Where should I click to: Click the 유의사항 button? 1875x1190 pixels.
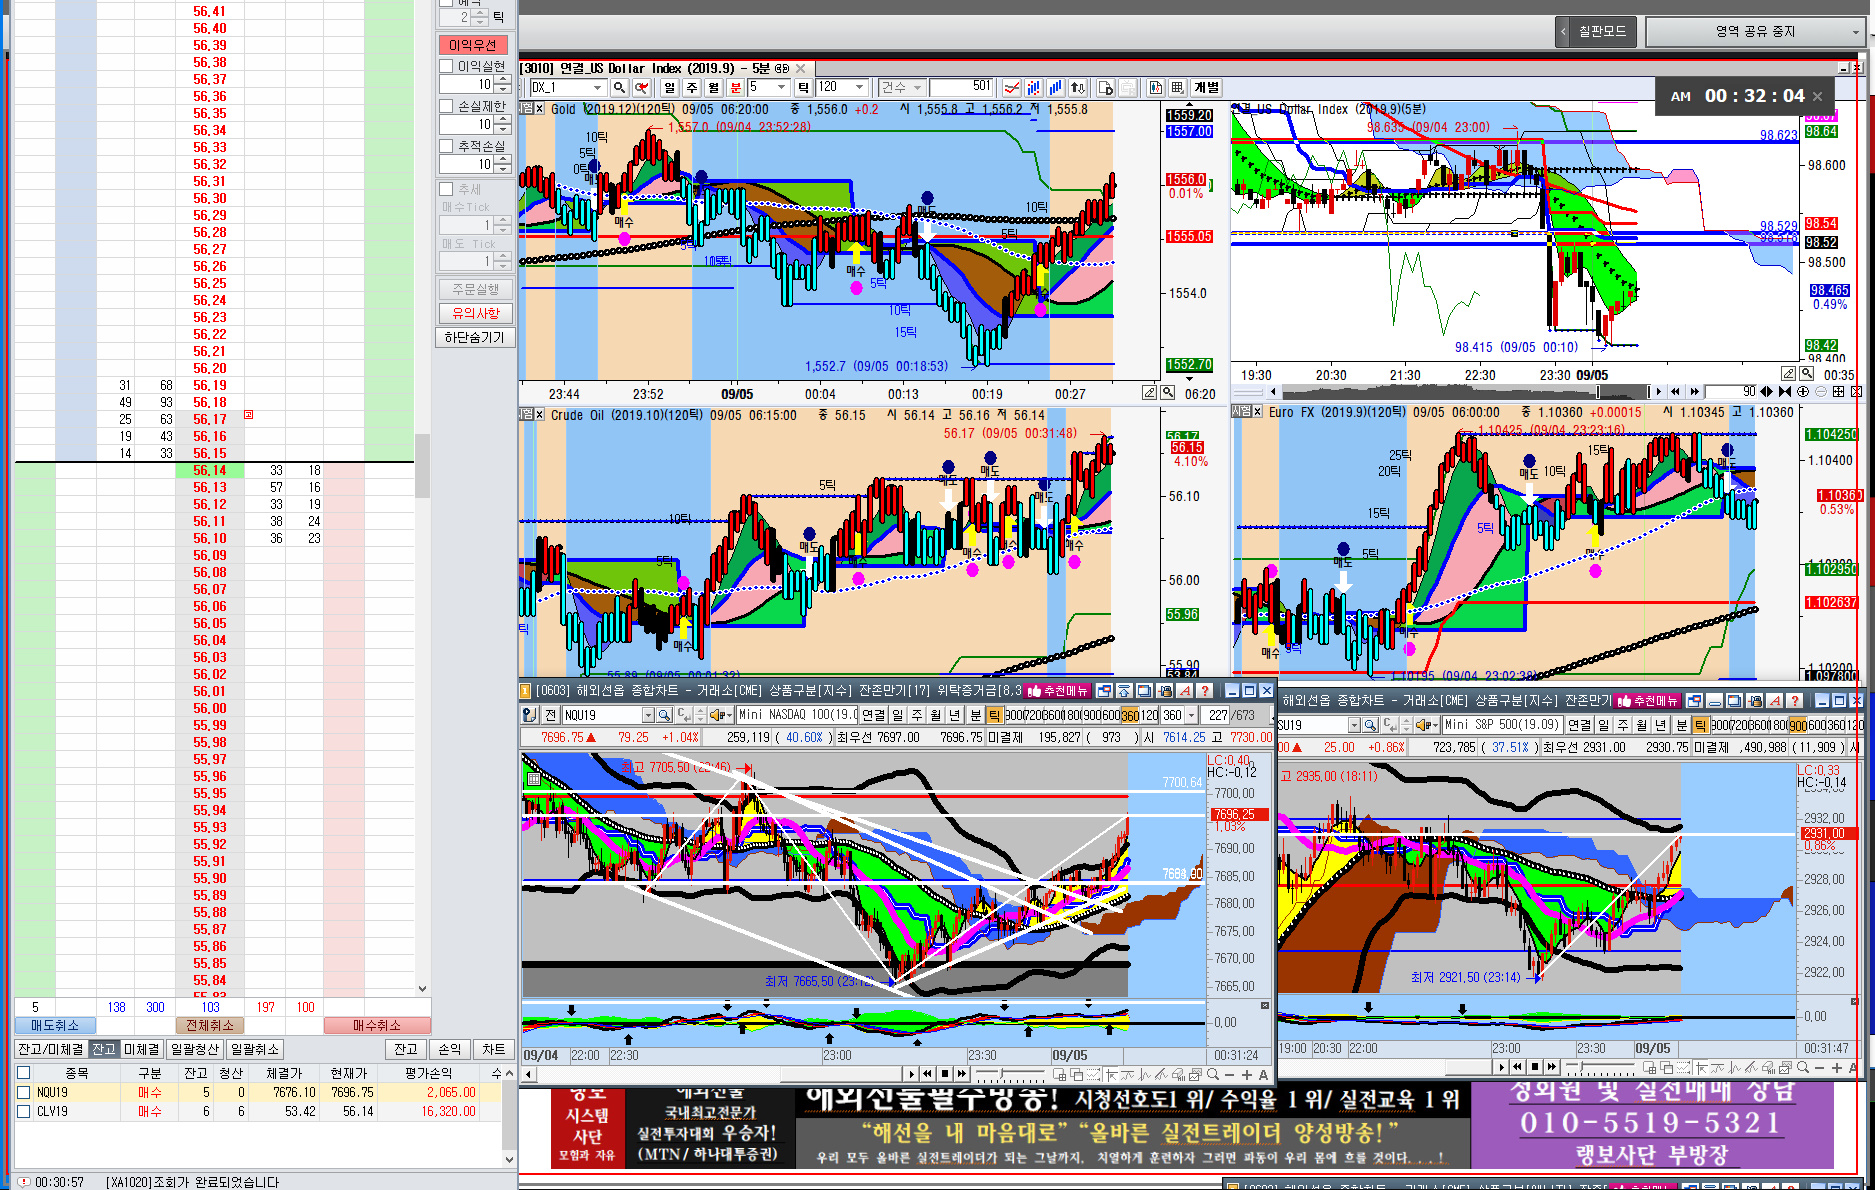click(x=476, y=313)
